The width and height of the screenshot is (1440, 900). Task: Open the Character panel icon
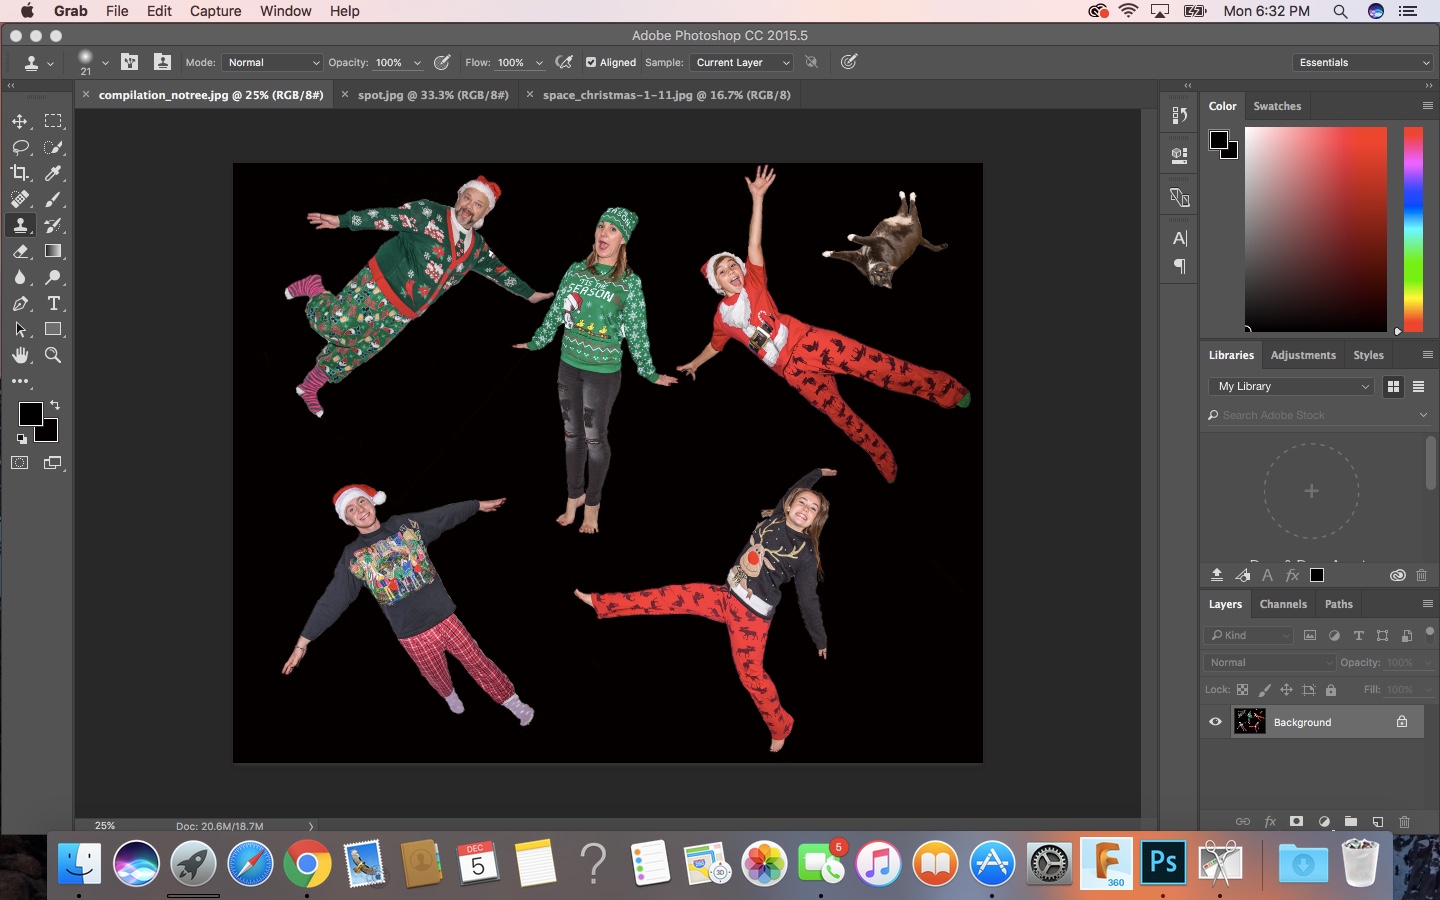[x=1179, y=238]
